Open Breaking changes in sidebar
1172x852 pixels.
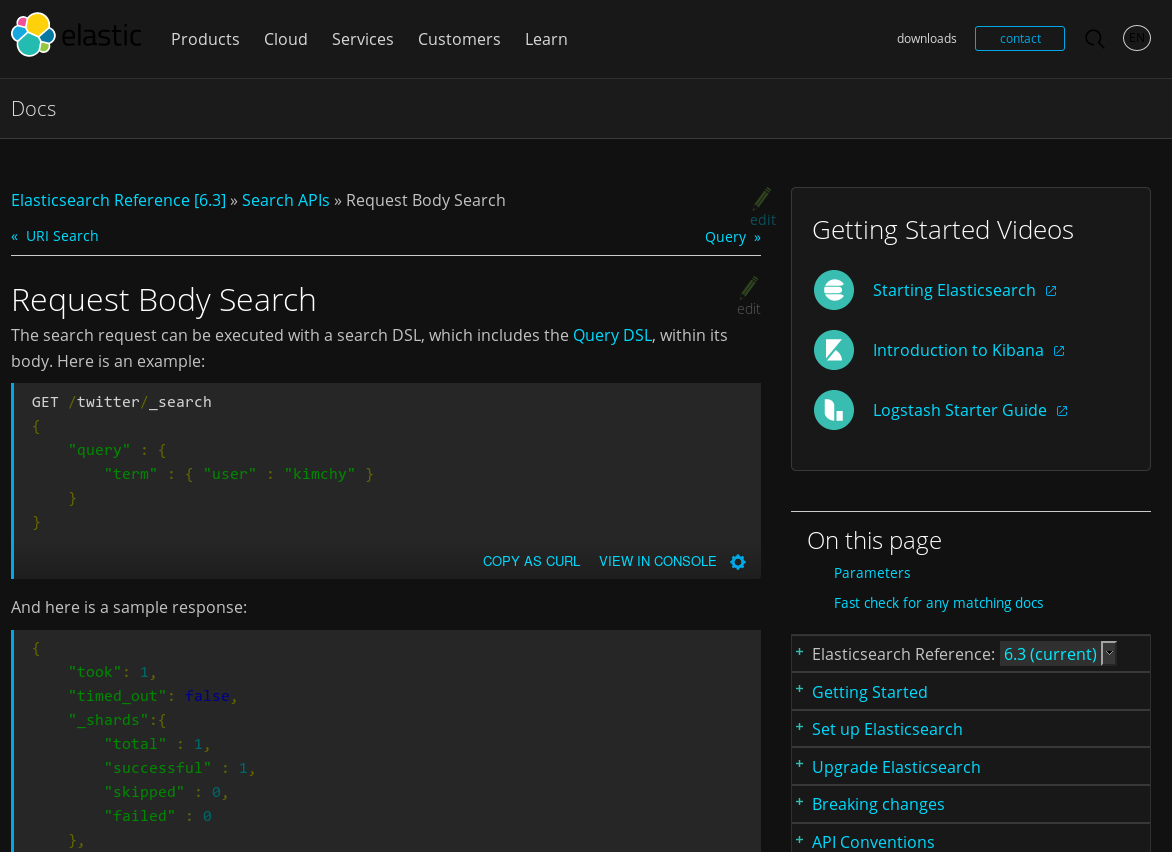[878, 804]
